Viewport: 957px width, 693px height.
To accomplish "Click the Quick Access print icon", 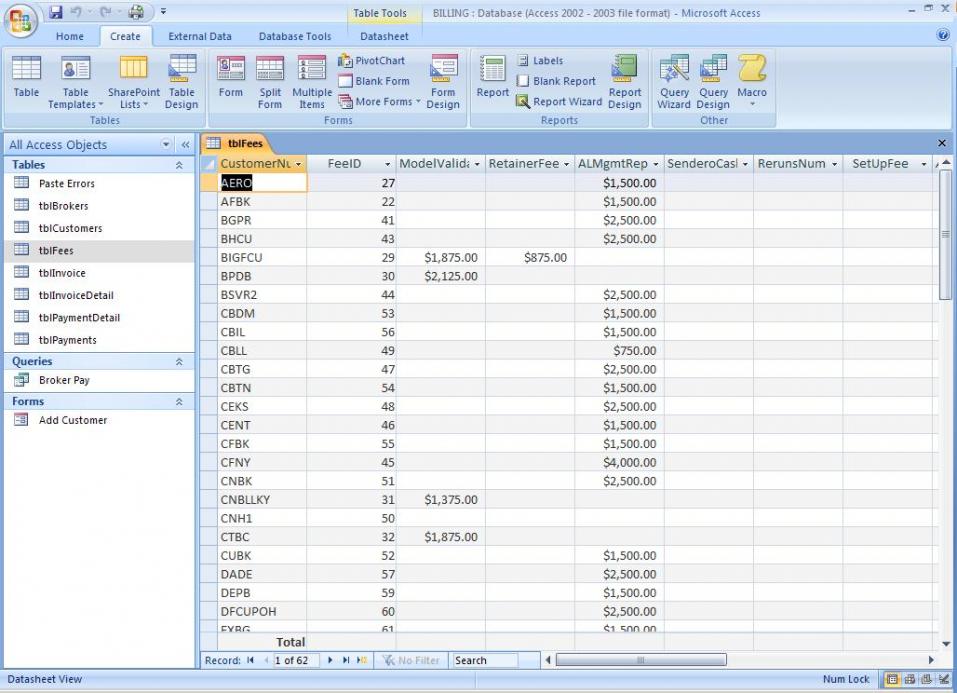I will coord(136,12).
